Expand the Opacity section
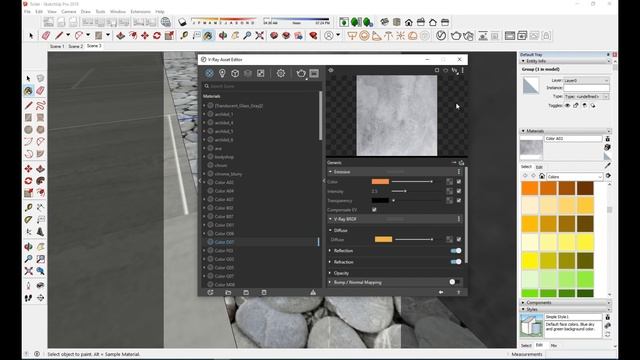Image resolution: width=640 pixels, height=360 pixels. click(x=330, y=273)
